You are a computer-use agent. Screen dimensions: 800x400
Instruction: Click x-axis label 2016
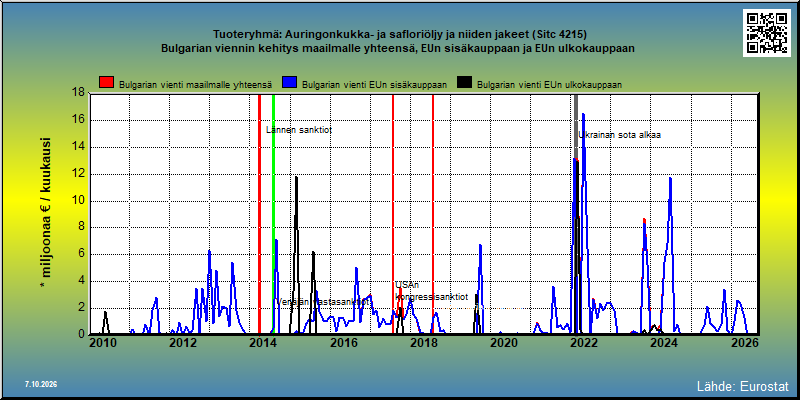click(x=343, y=343)
